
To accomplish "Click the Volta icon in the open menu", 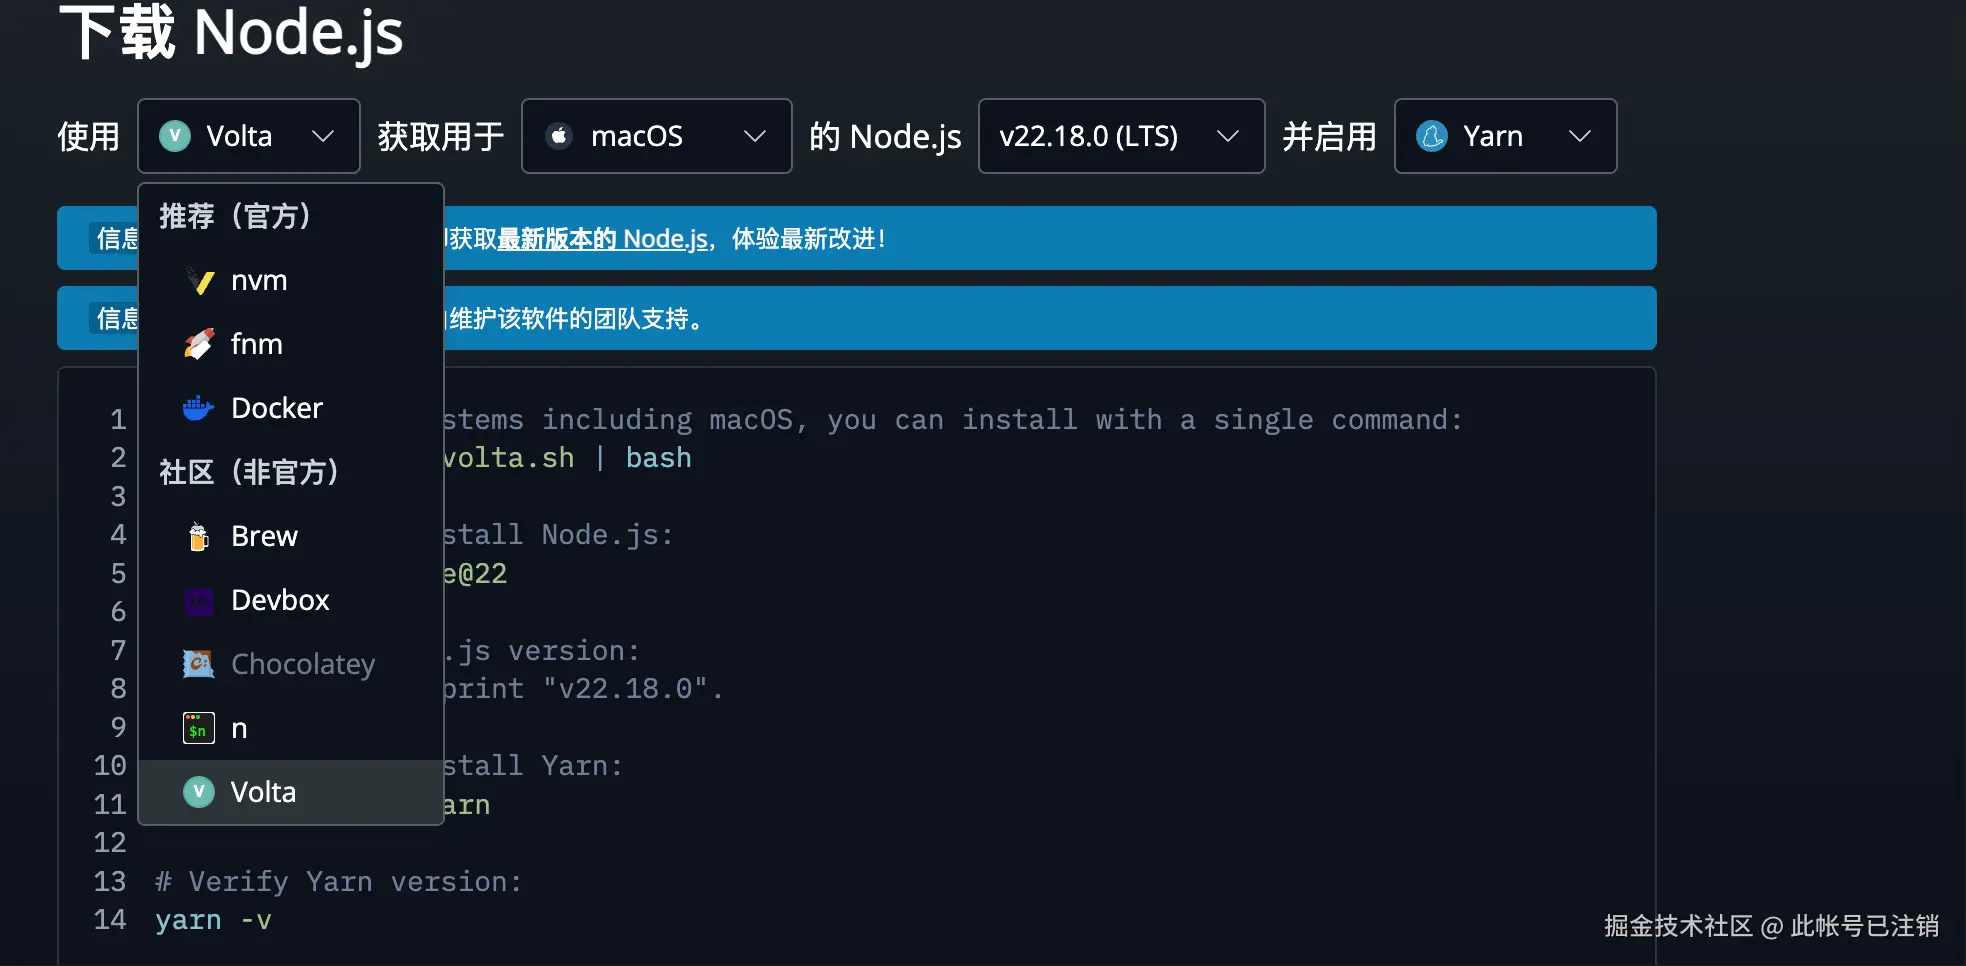I will [x=198, y=791].
